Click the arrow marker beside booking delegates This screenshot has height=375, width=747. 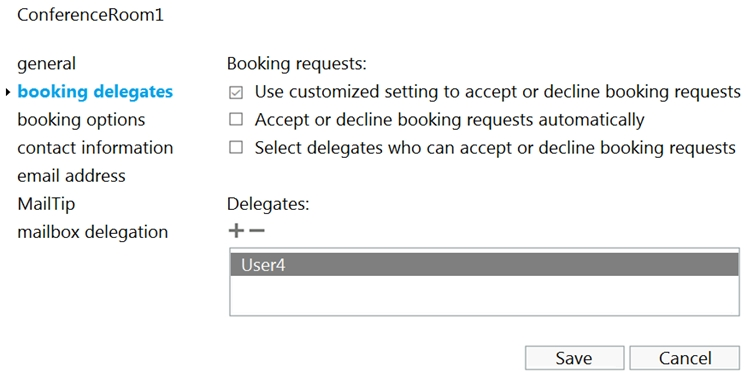click(8, 92)
